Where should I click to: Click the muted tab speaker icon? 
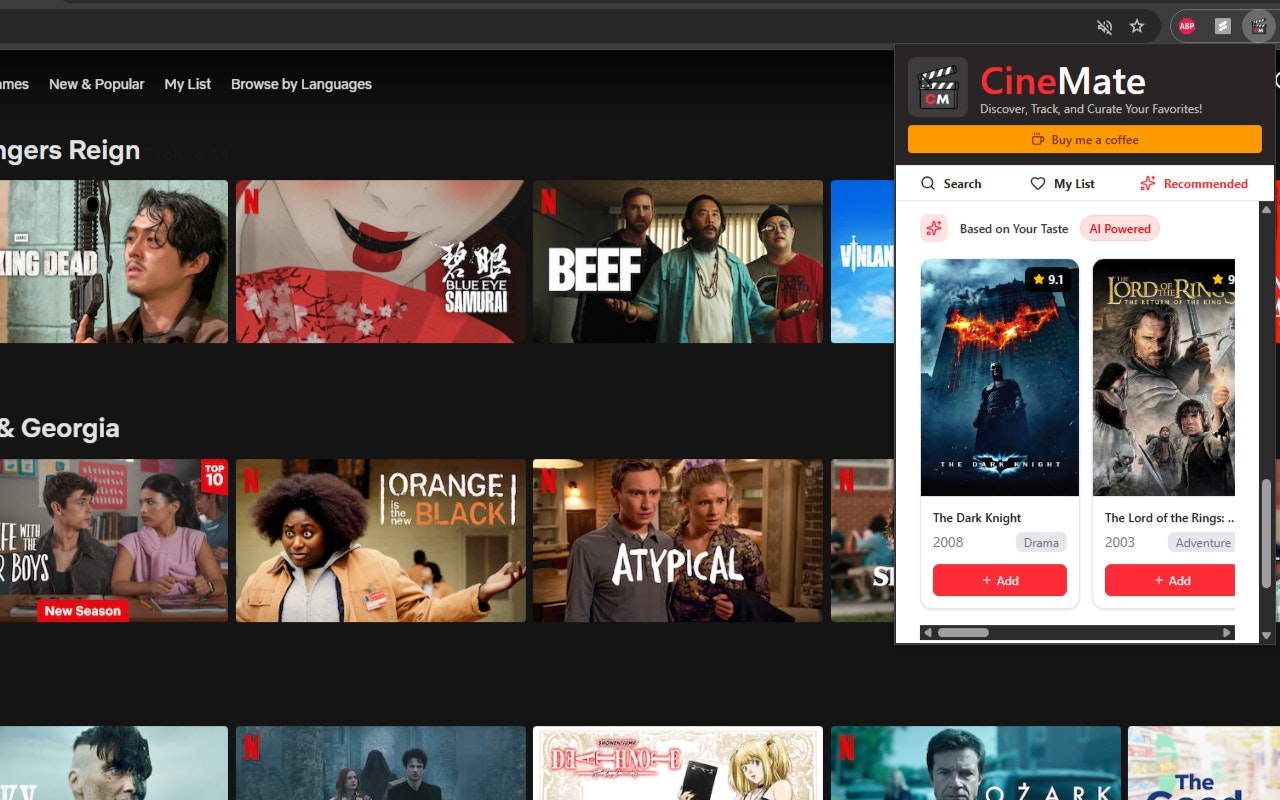[x=1104, y=27]
